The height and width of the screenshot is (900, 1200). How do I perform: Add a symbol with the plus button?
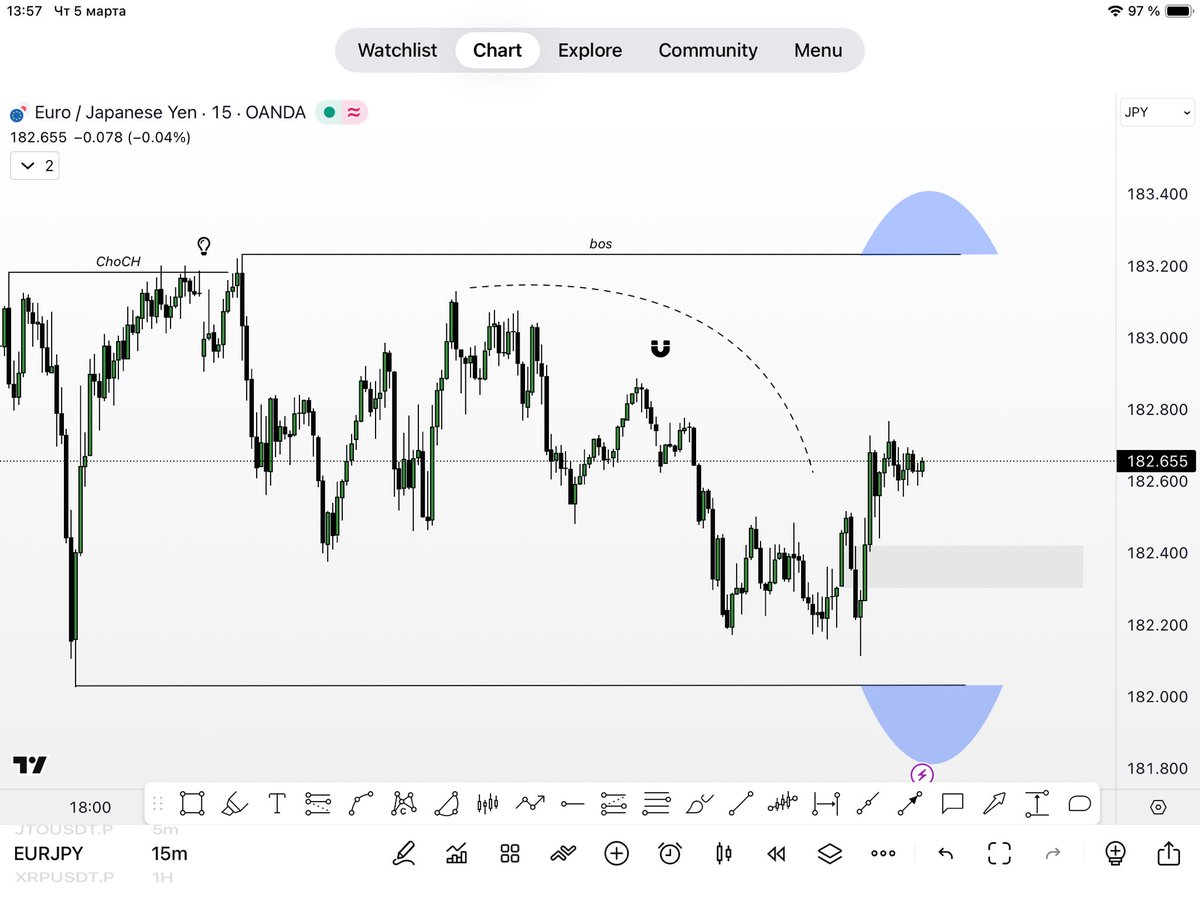coord(617,853)
